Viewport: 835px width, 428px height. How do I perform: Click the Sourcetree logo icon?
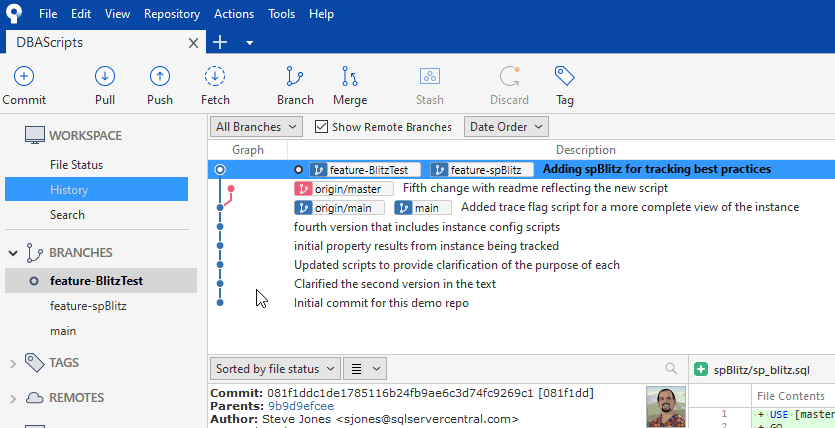point(14,13)
